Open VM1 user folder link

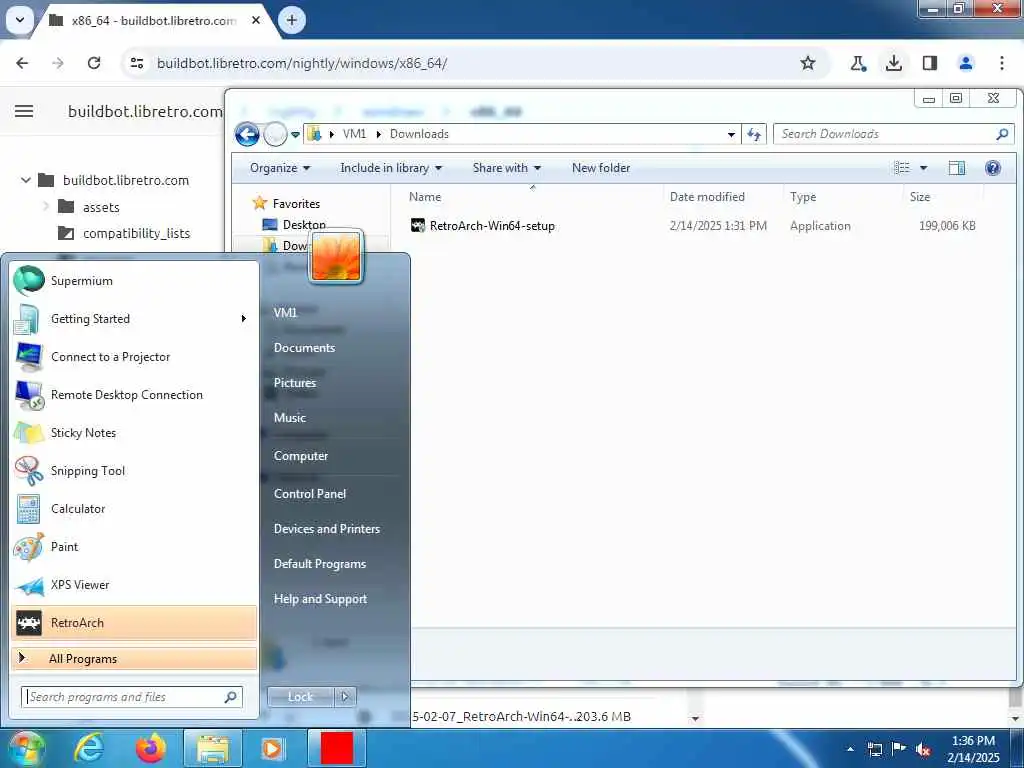(285, 313)
